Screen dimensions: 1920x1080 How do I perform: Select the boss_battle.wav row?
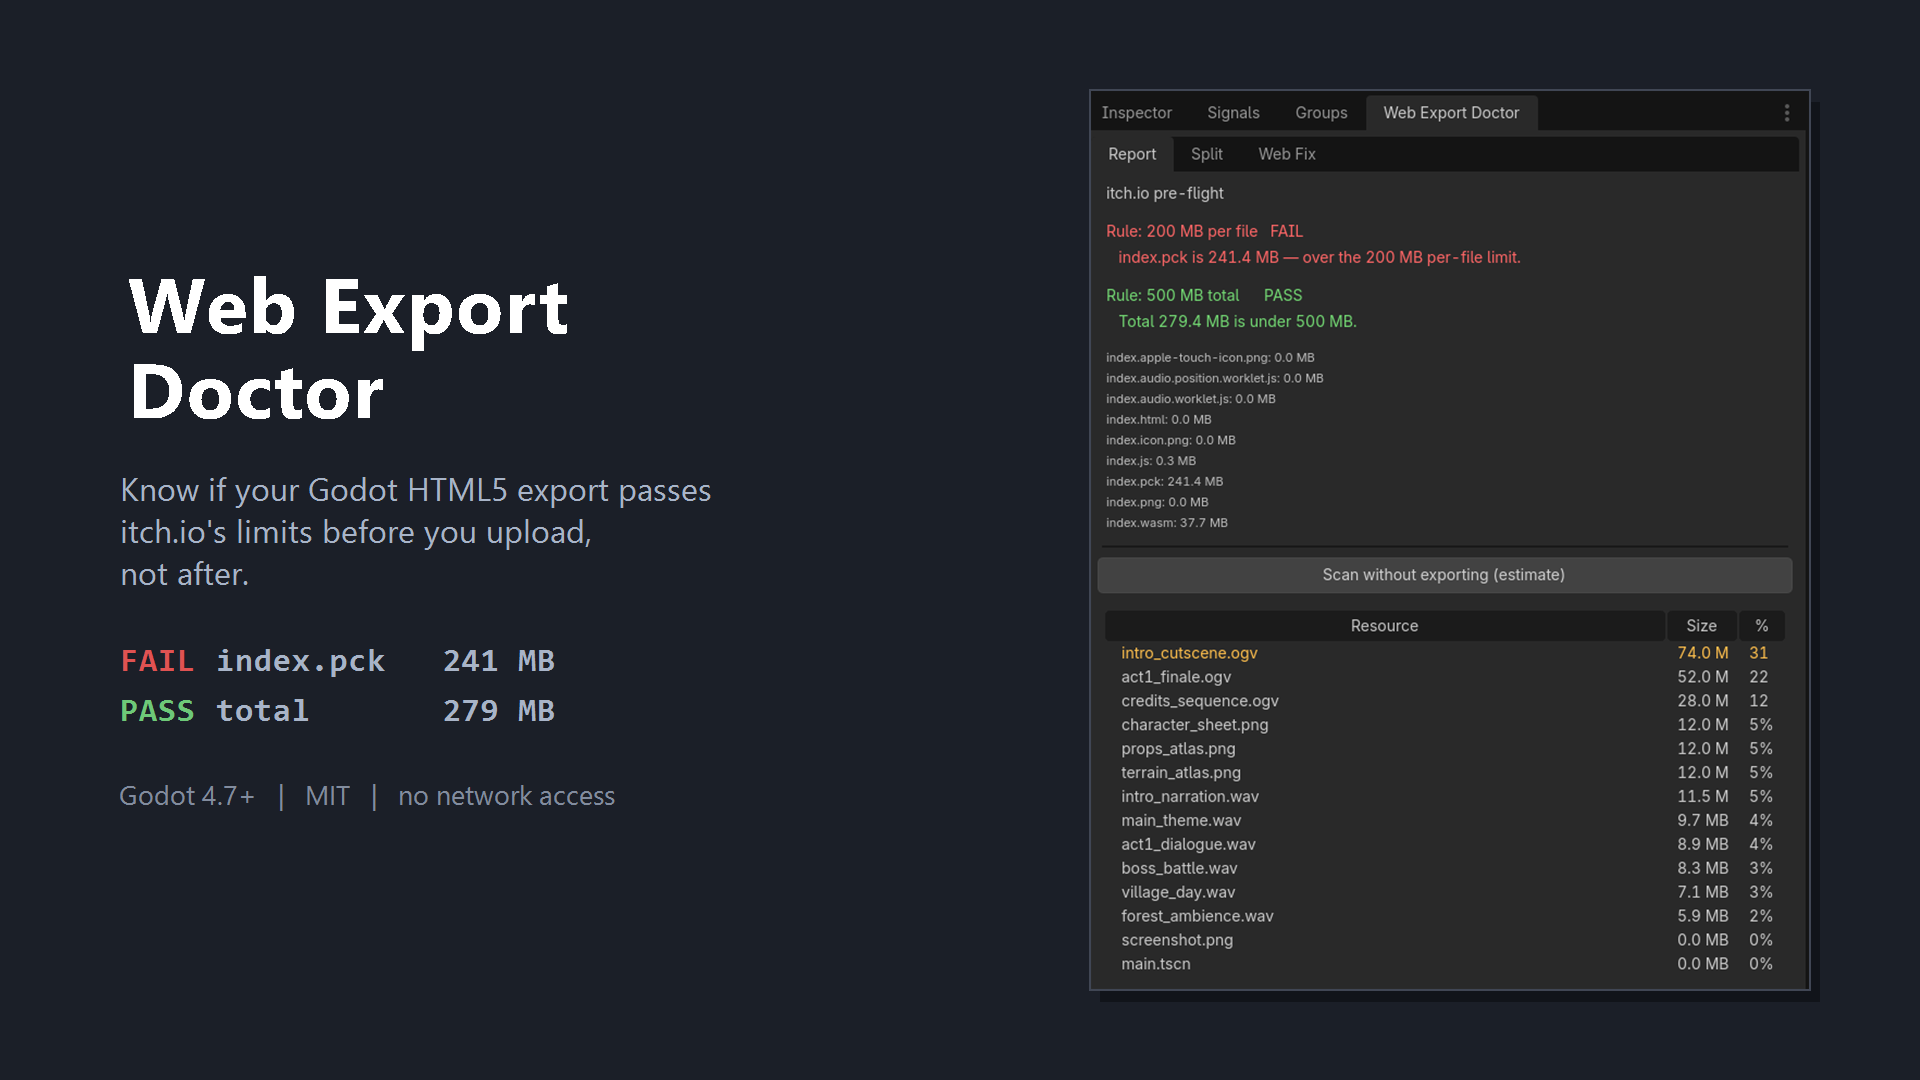tap(1444, 869)
